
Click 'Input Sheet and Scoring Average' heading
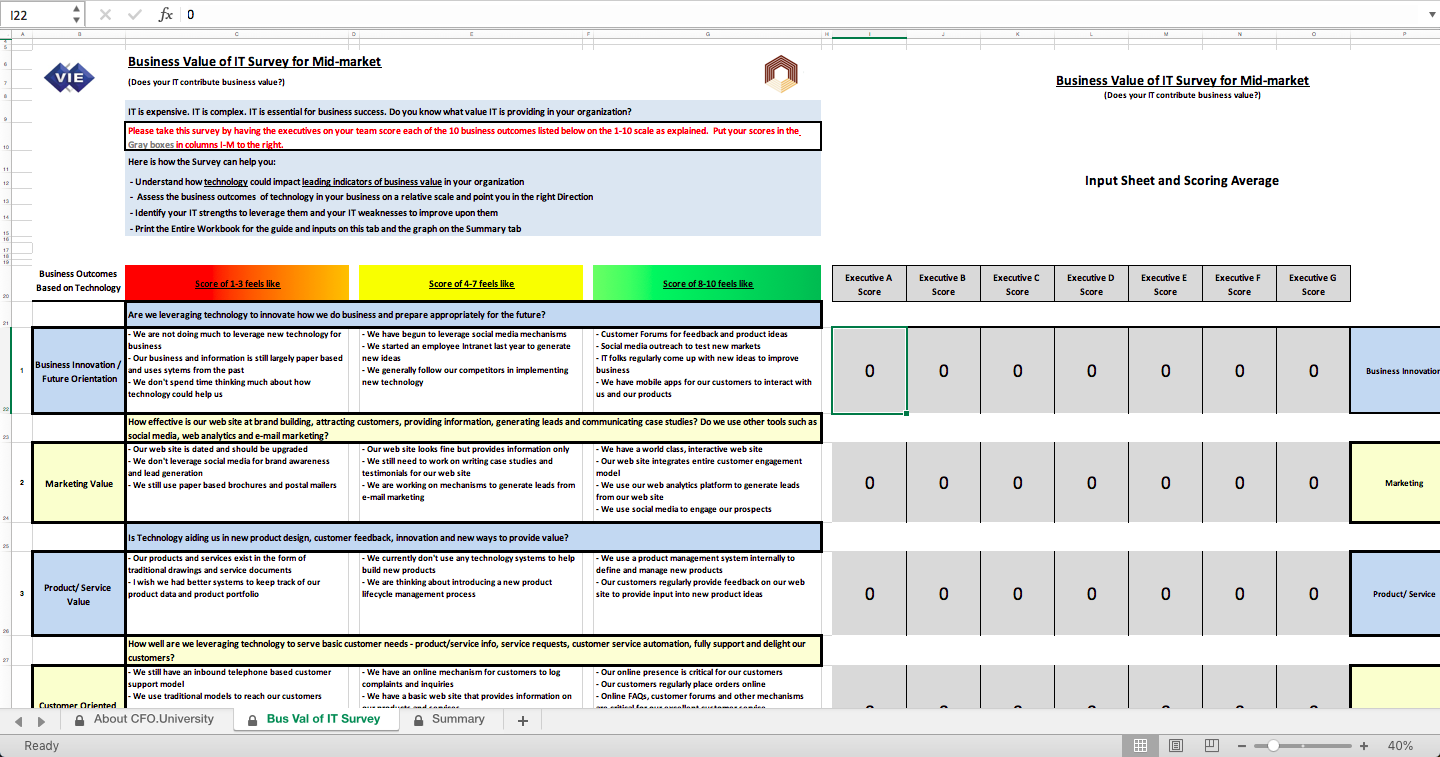[1182, 181]
